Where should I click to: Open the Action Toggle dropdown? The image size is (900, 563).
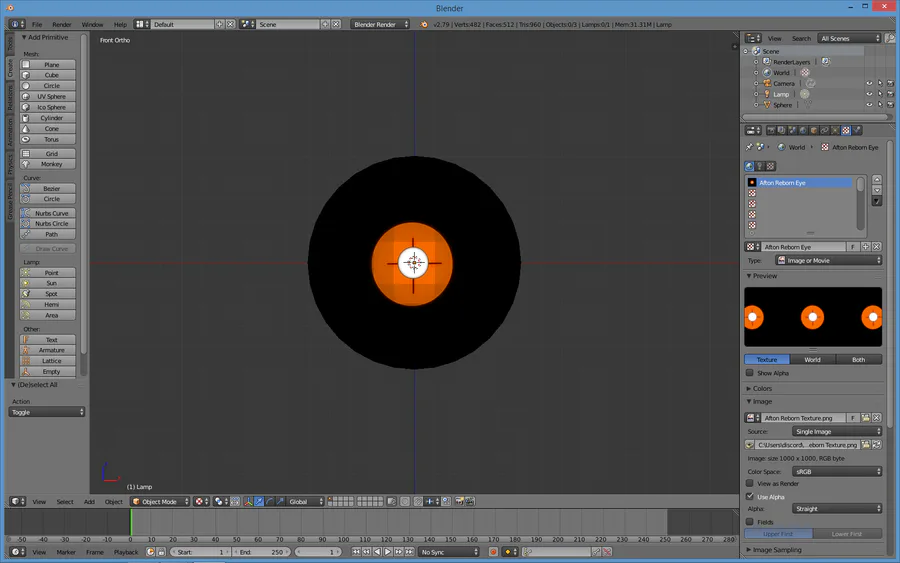click(46, 412)
